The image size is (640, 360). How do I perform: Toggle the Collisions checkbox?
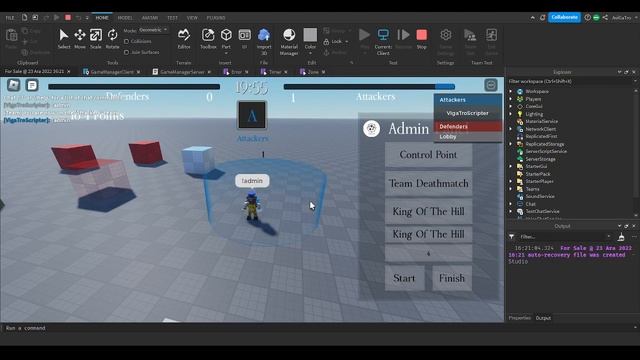(x=126, y=41)
